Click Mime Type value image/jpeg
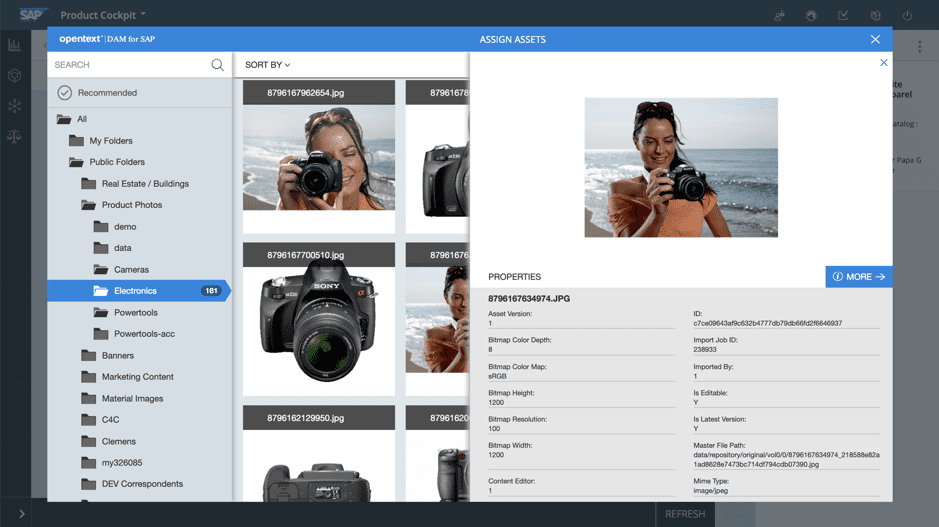 711,490
